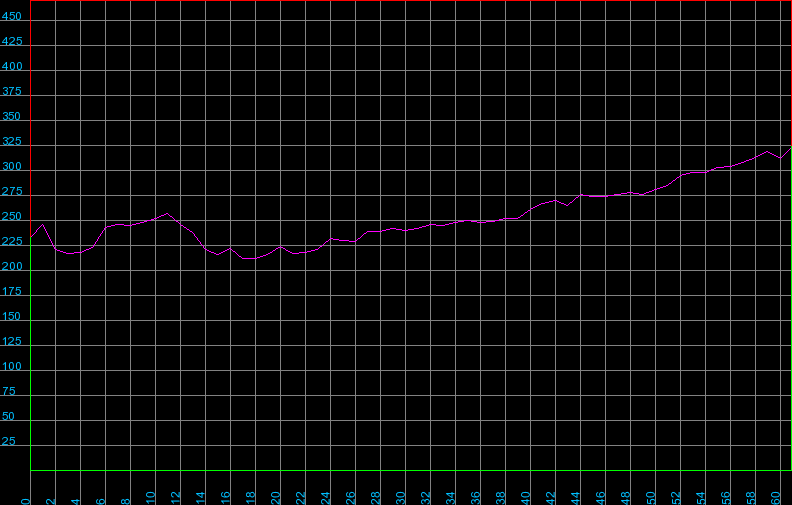Screen dimensions: 792x505
Task: Click the horizontal axis tick label 36
Action: point(476,497)
